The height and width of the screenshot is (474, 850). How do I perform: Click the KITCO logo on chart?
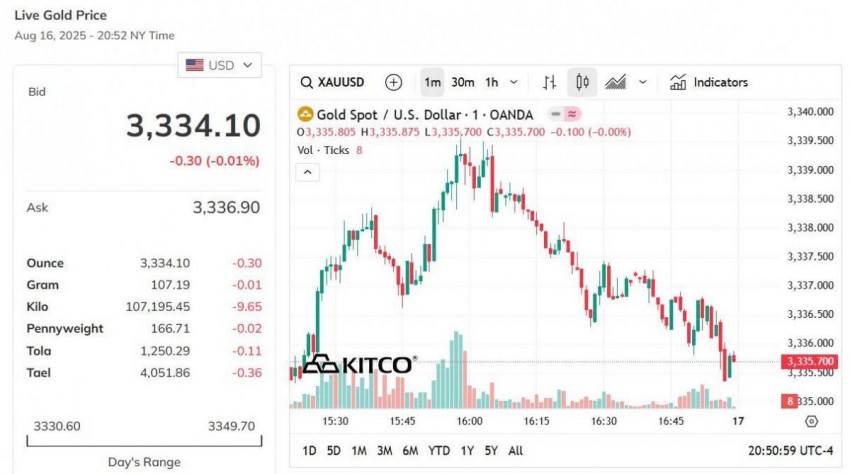(357, 365)
